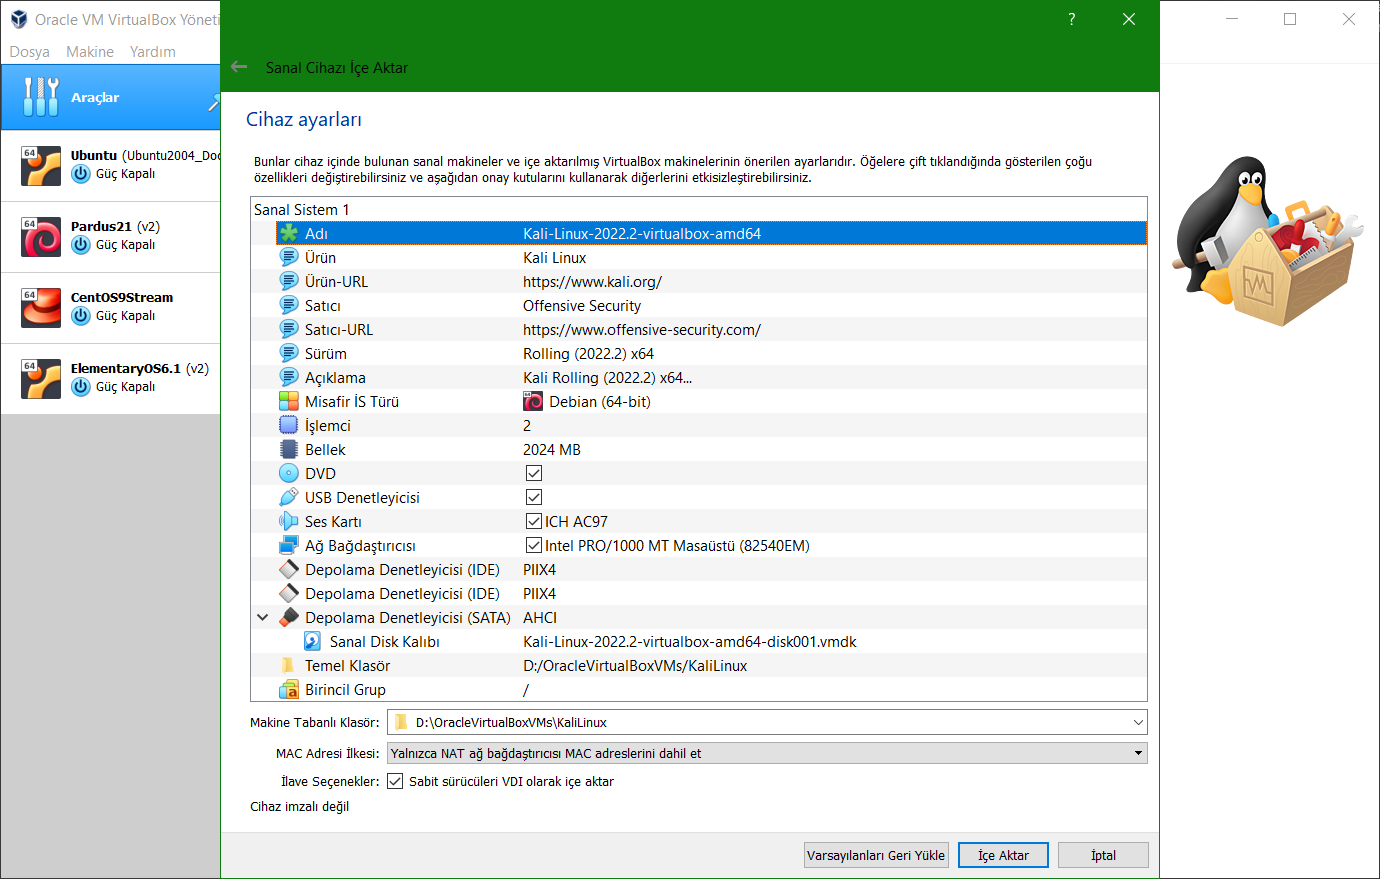Click the Rolling (2022.2) x64 version value
This screenshot has height=879, width=1380.
point(588,353)
